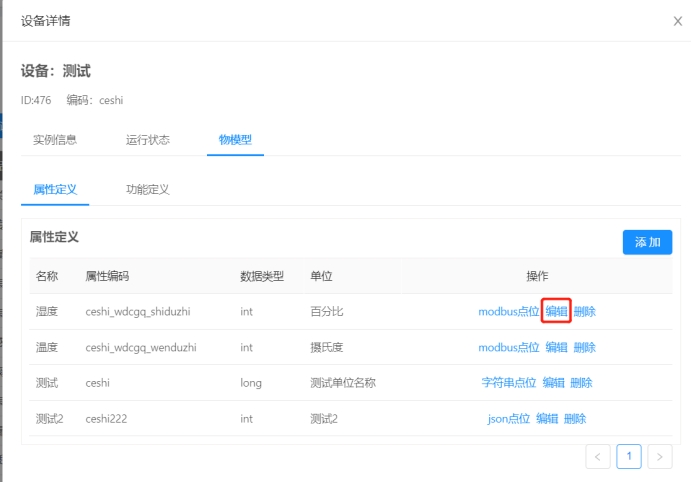Edit the 测试 property with code ceshi
692x483 pixels.
pyautogui.click(x=554, y=383)
